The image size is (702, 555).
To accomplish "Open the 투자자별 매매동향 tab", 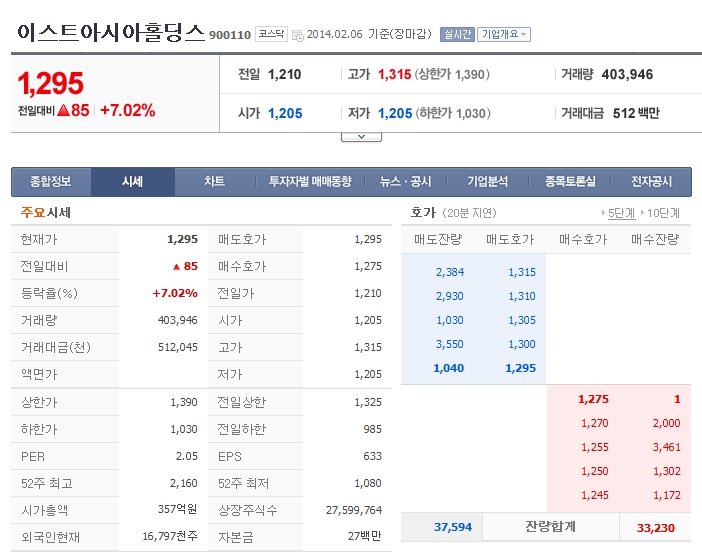I will 310,182.
